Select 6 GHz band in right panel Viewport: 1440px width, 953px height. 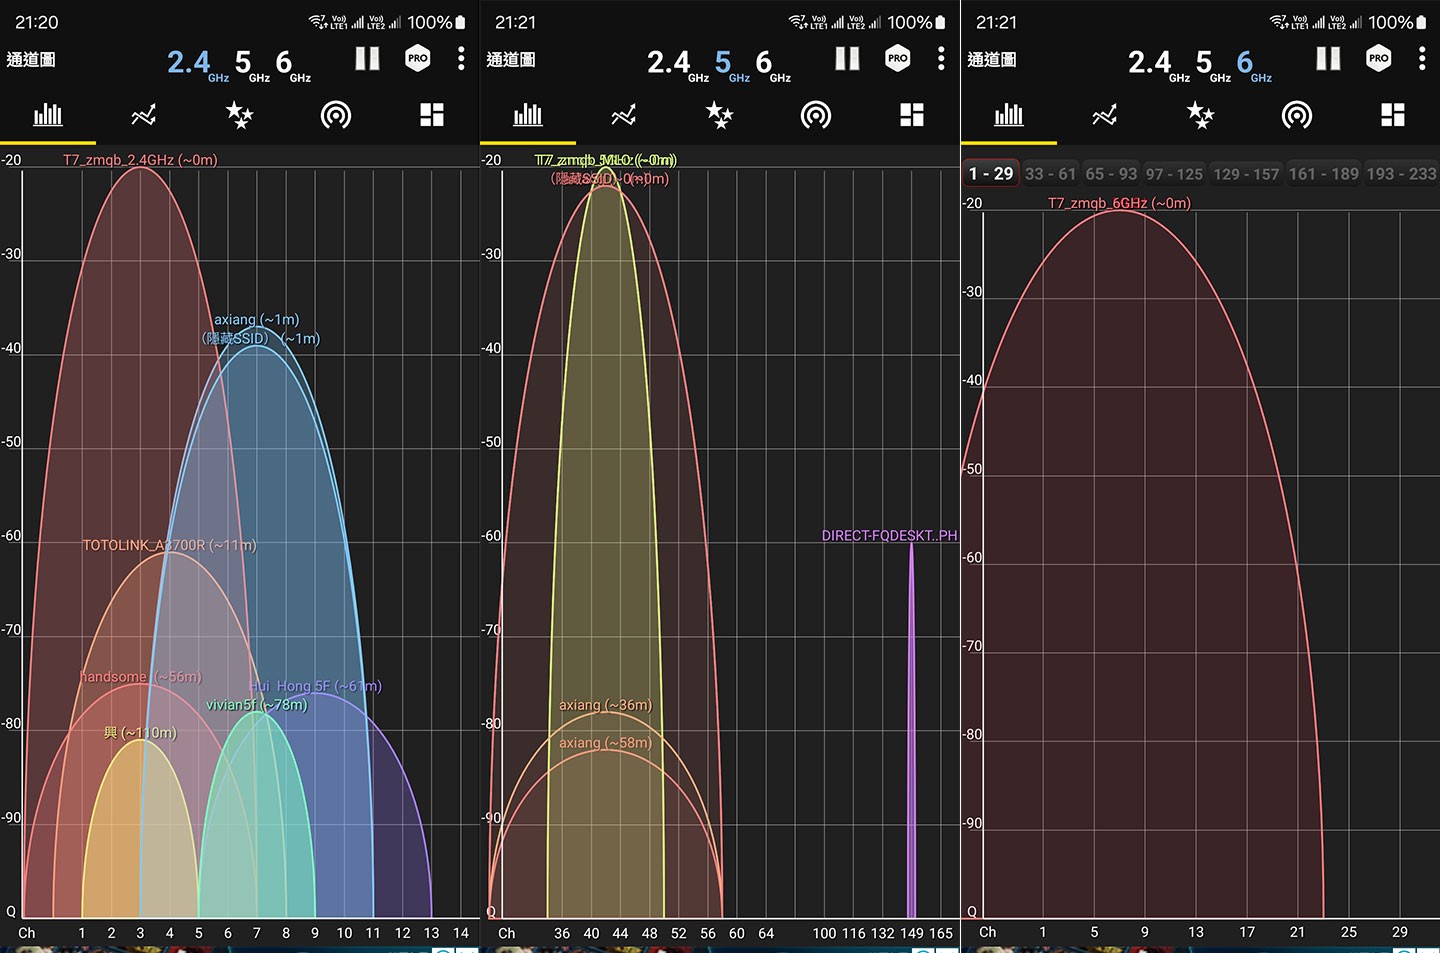click(x=1254, y=64)
